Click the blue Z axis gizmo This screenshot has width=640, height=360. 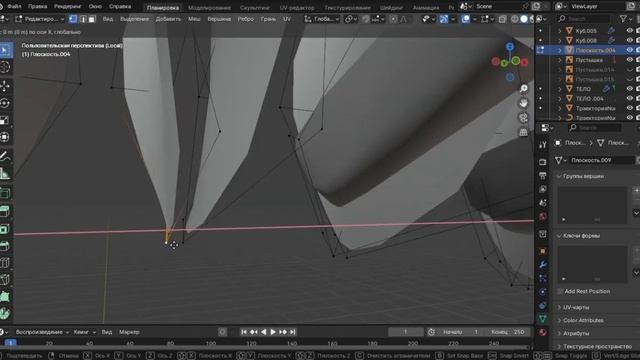click(510, 47)
